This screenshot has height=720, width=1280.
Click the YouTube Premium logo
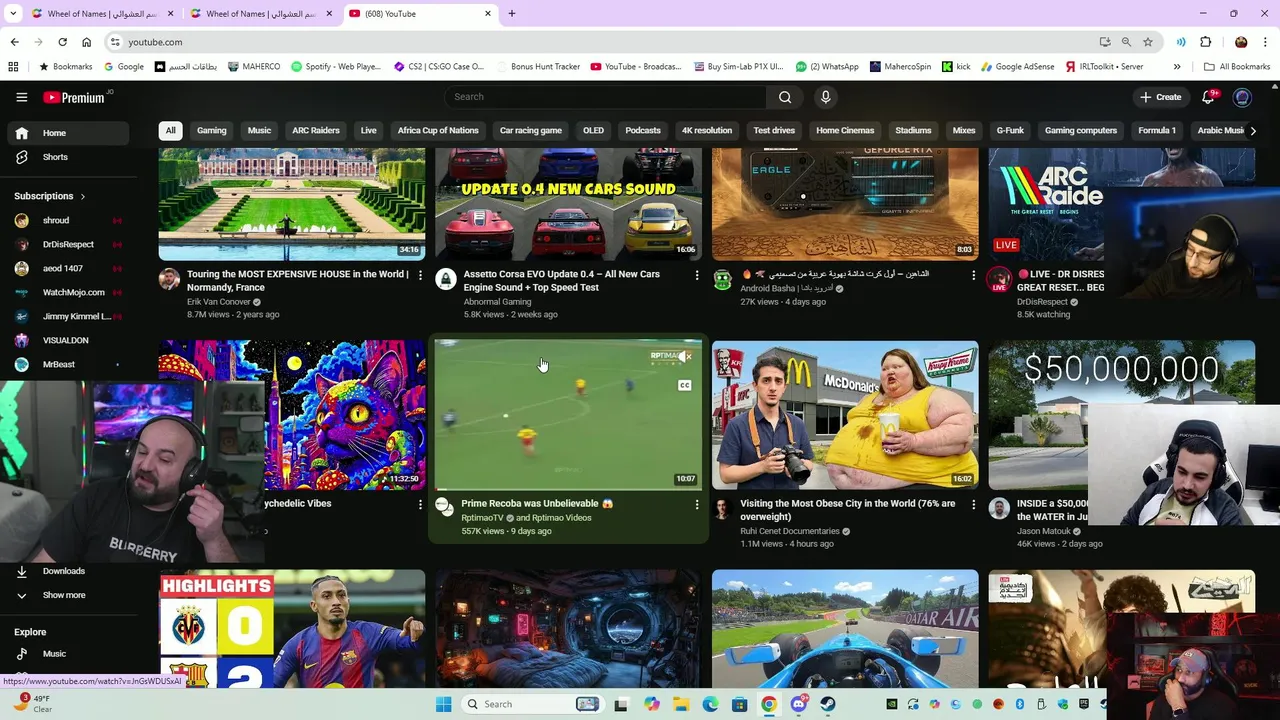[74, 97]
